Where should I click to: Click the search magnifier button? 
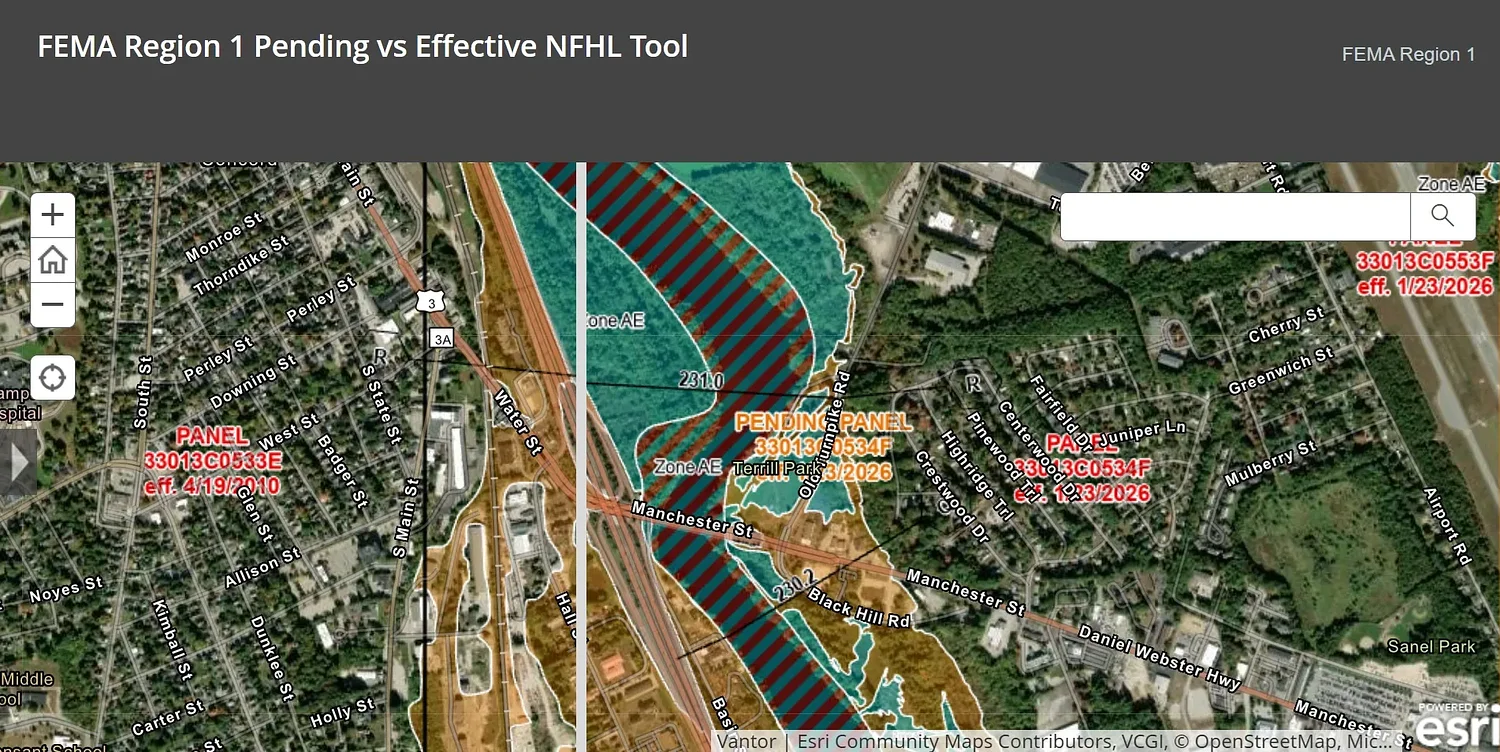coord(1442,216)
